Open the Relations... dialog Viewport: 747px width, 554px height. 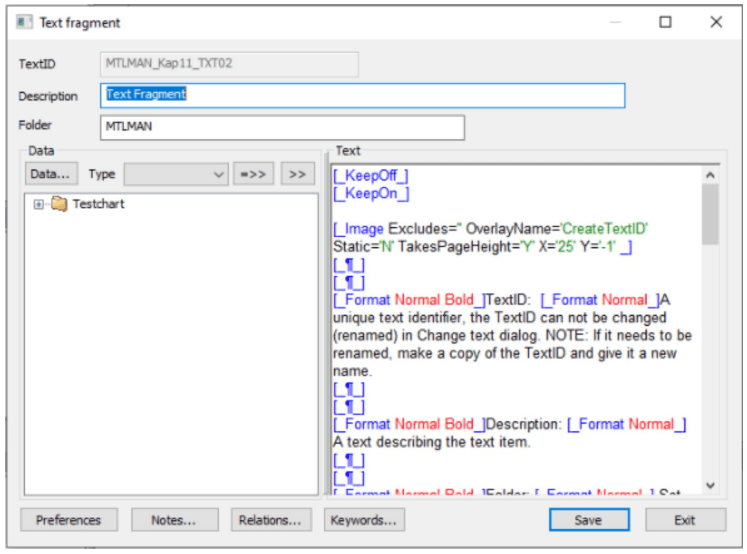[x=270, y=520]
